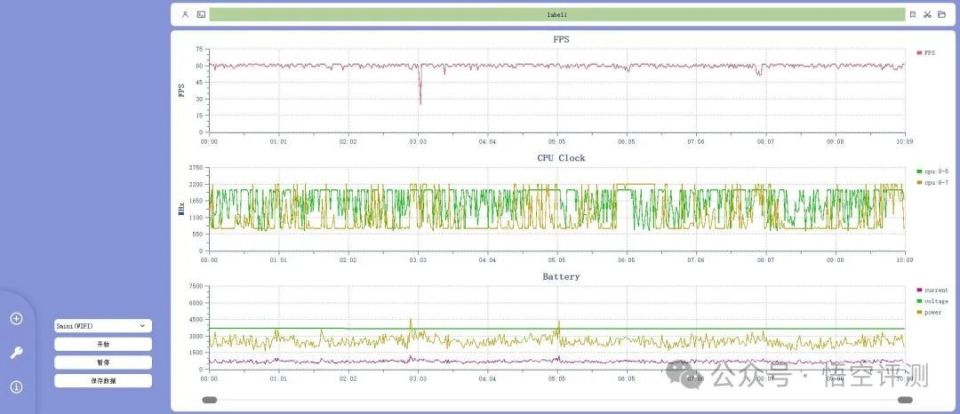960x414 pixels.
Task: Click the 开始 start button
Action: point(103,344)
